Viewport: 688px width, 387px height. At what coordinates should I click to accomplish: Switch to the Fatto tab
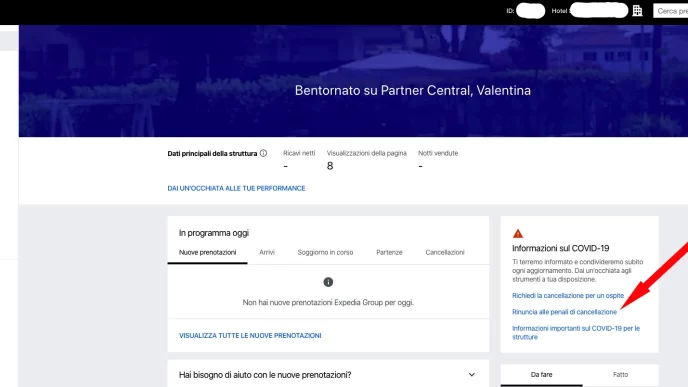620,375
